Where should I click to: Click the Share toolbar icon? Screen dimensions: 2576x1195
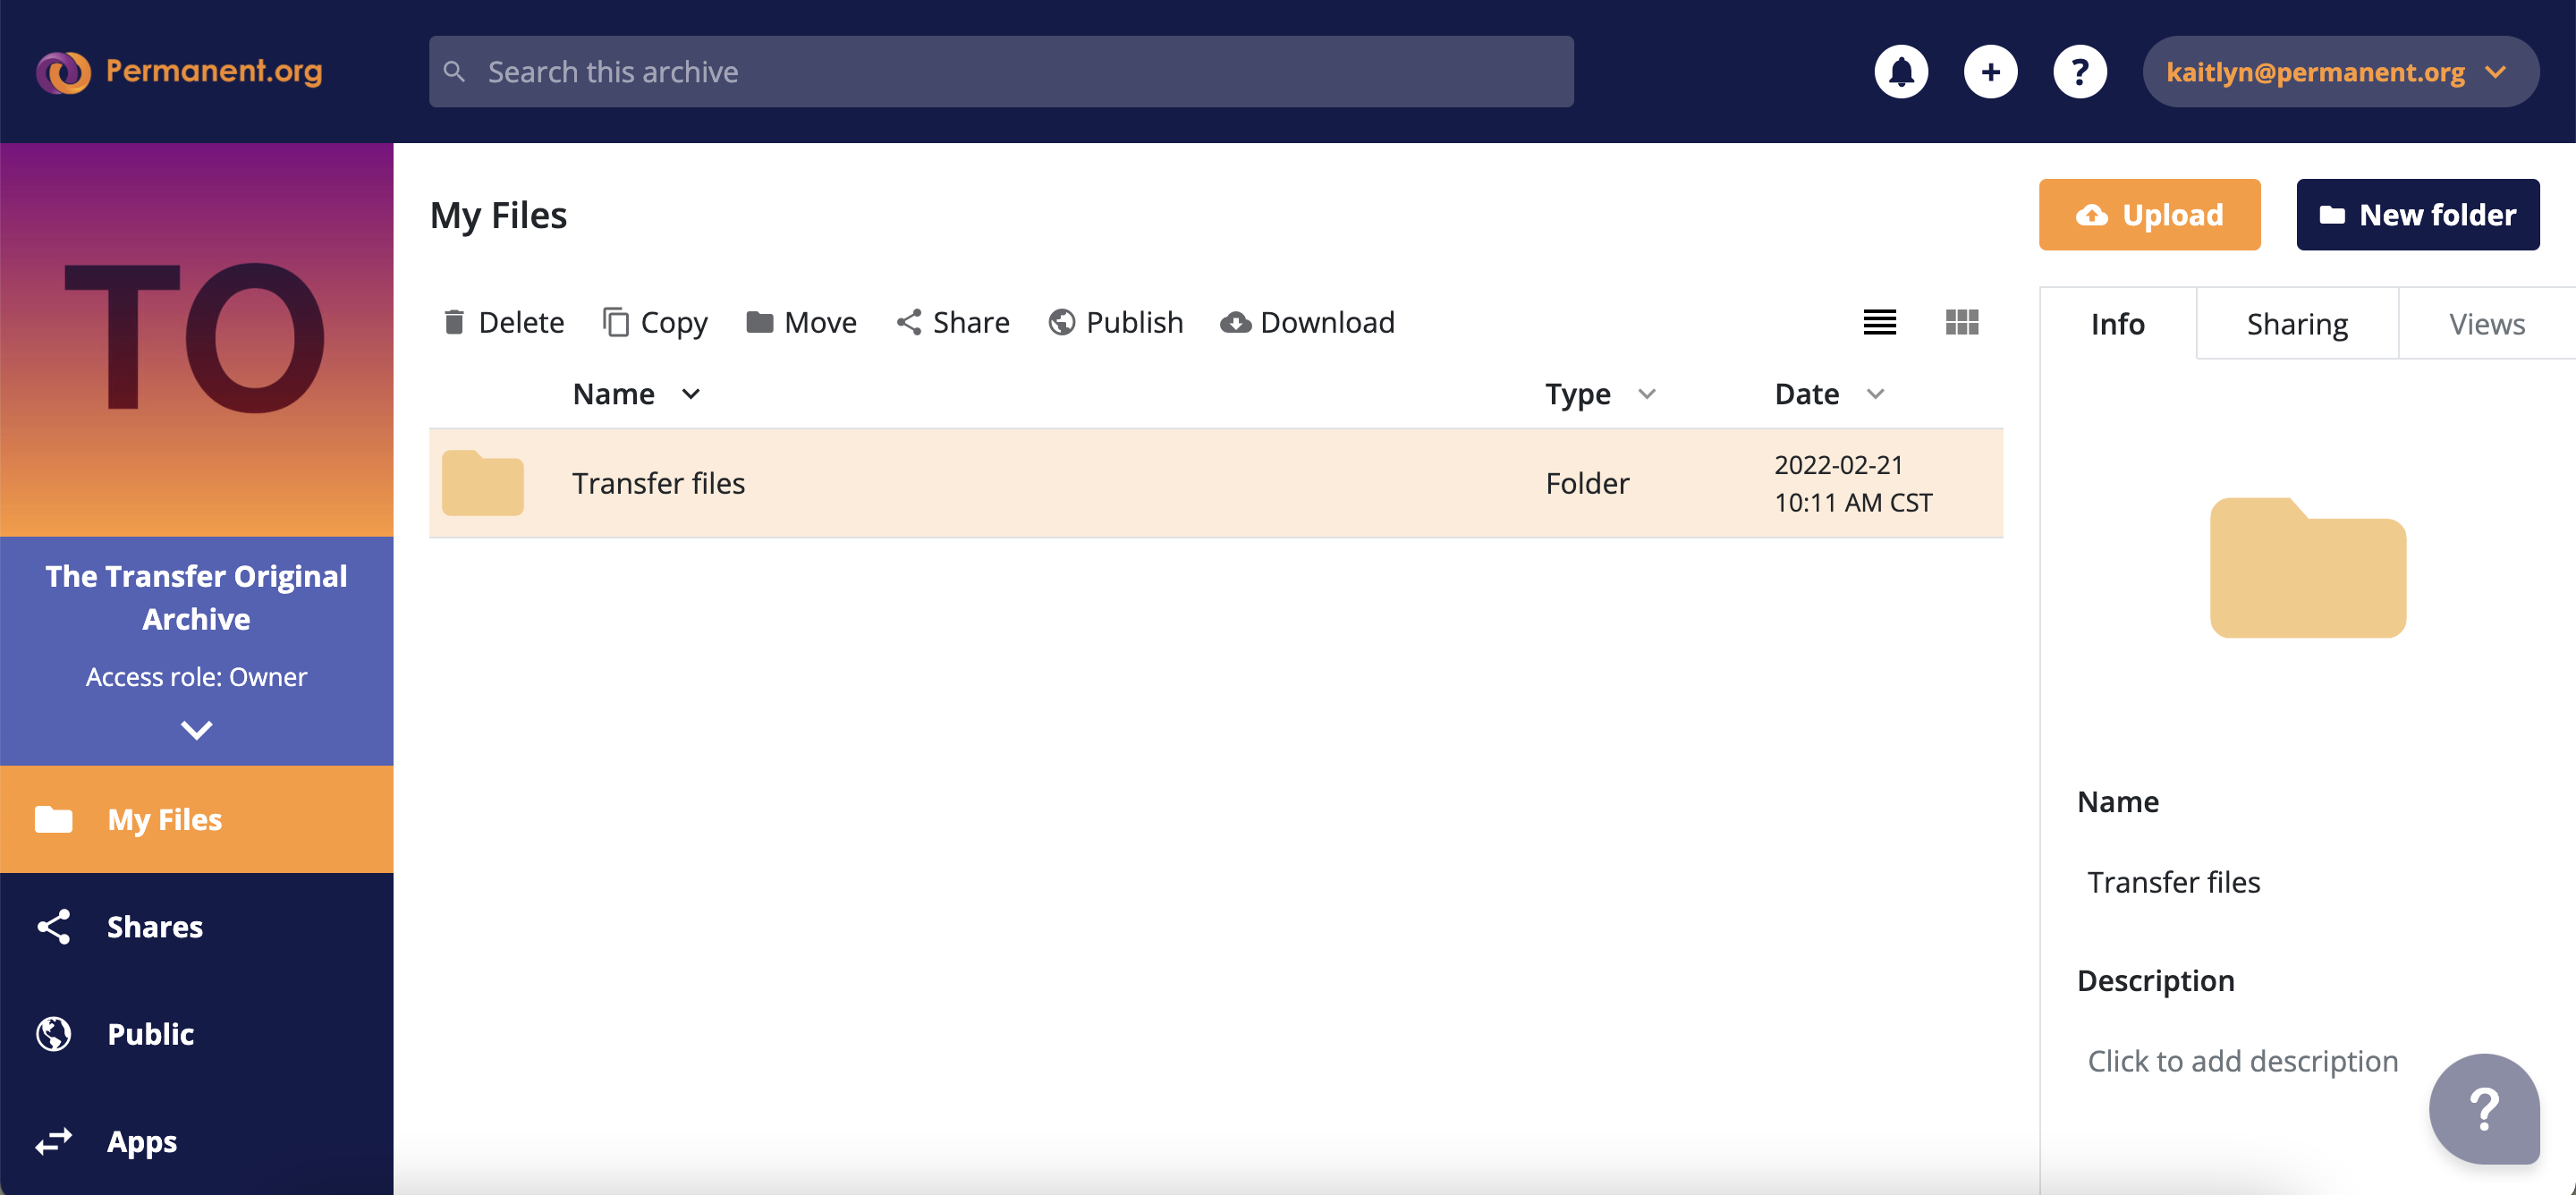(908, 322)
